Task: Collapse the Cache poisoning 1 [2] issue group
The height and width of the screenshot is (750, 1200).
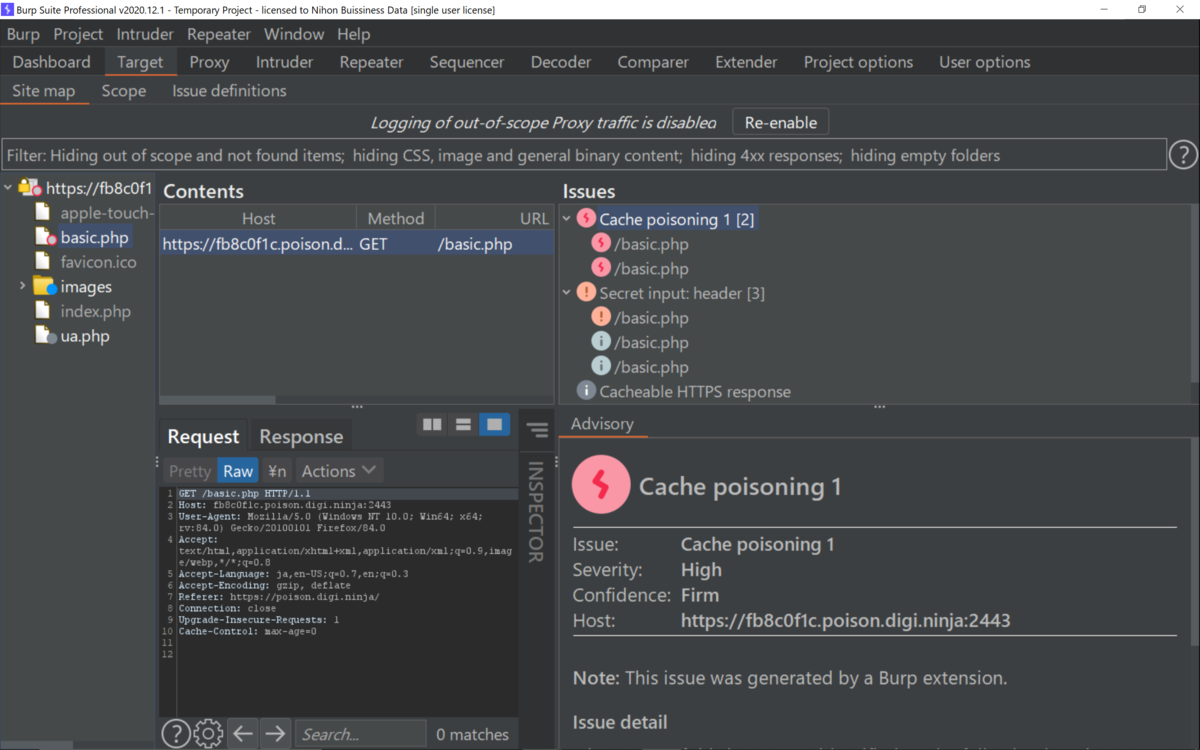Action: tap(567, 219)
